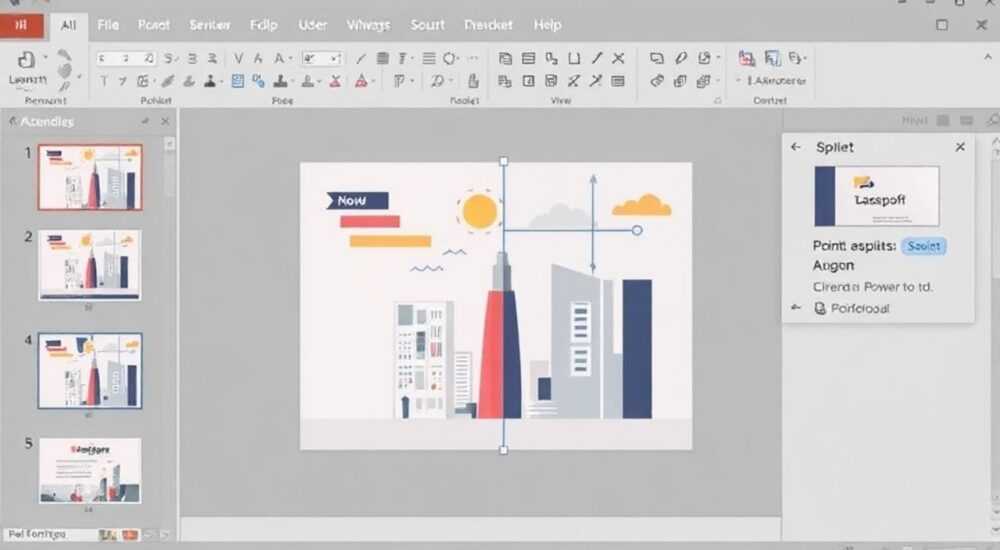Viewport: 1000px width, 550px height.
Task: Open the font size combo box
Action: (x=126, y=59)
